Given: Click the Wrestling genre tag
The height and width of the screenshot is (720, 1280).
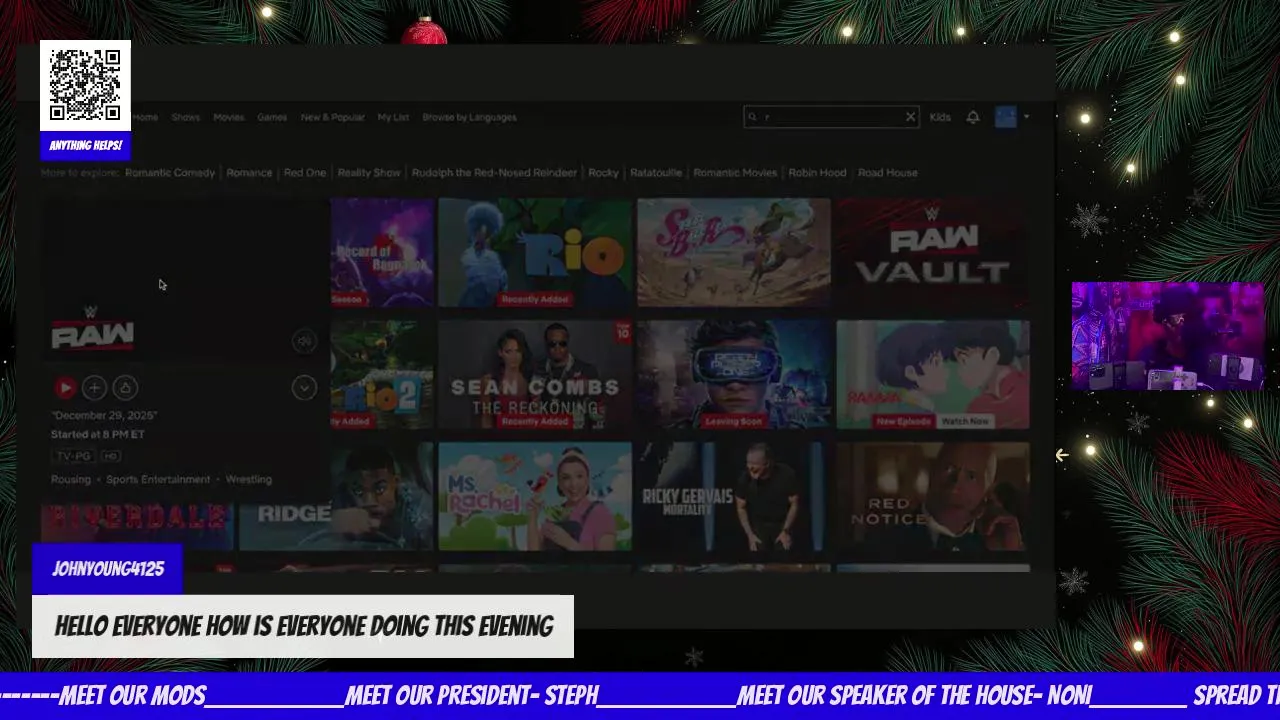Looking at the screenshot, I should 249,479.
